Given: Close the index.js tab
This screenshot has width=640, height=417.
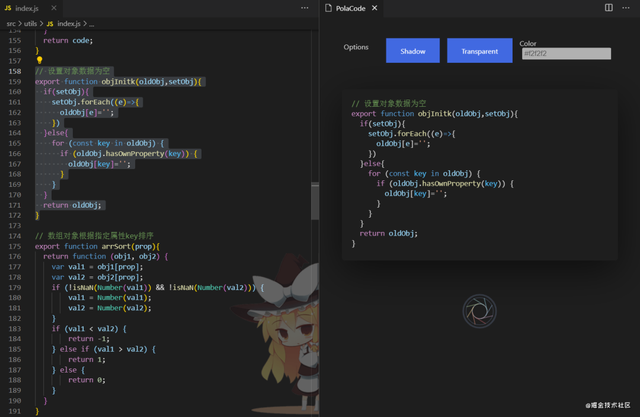Looking at the screenshot, I should coord(54,8).
